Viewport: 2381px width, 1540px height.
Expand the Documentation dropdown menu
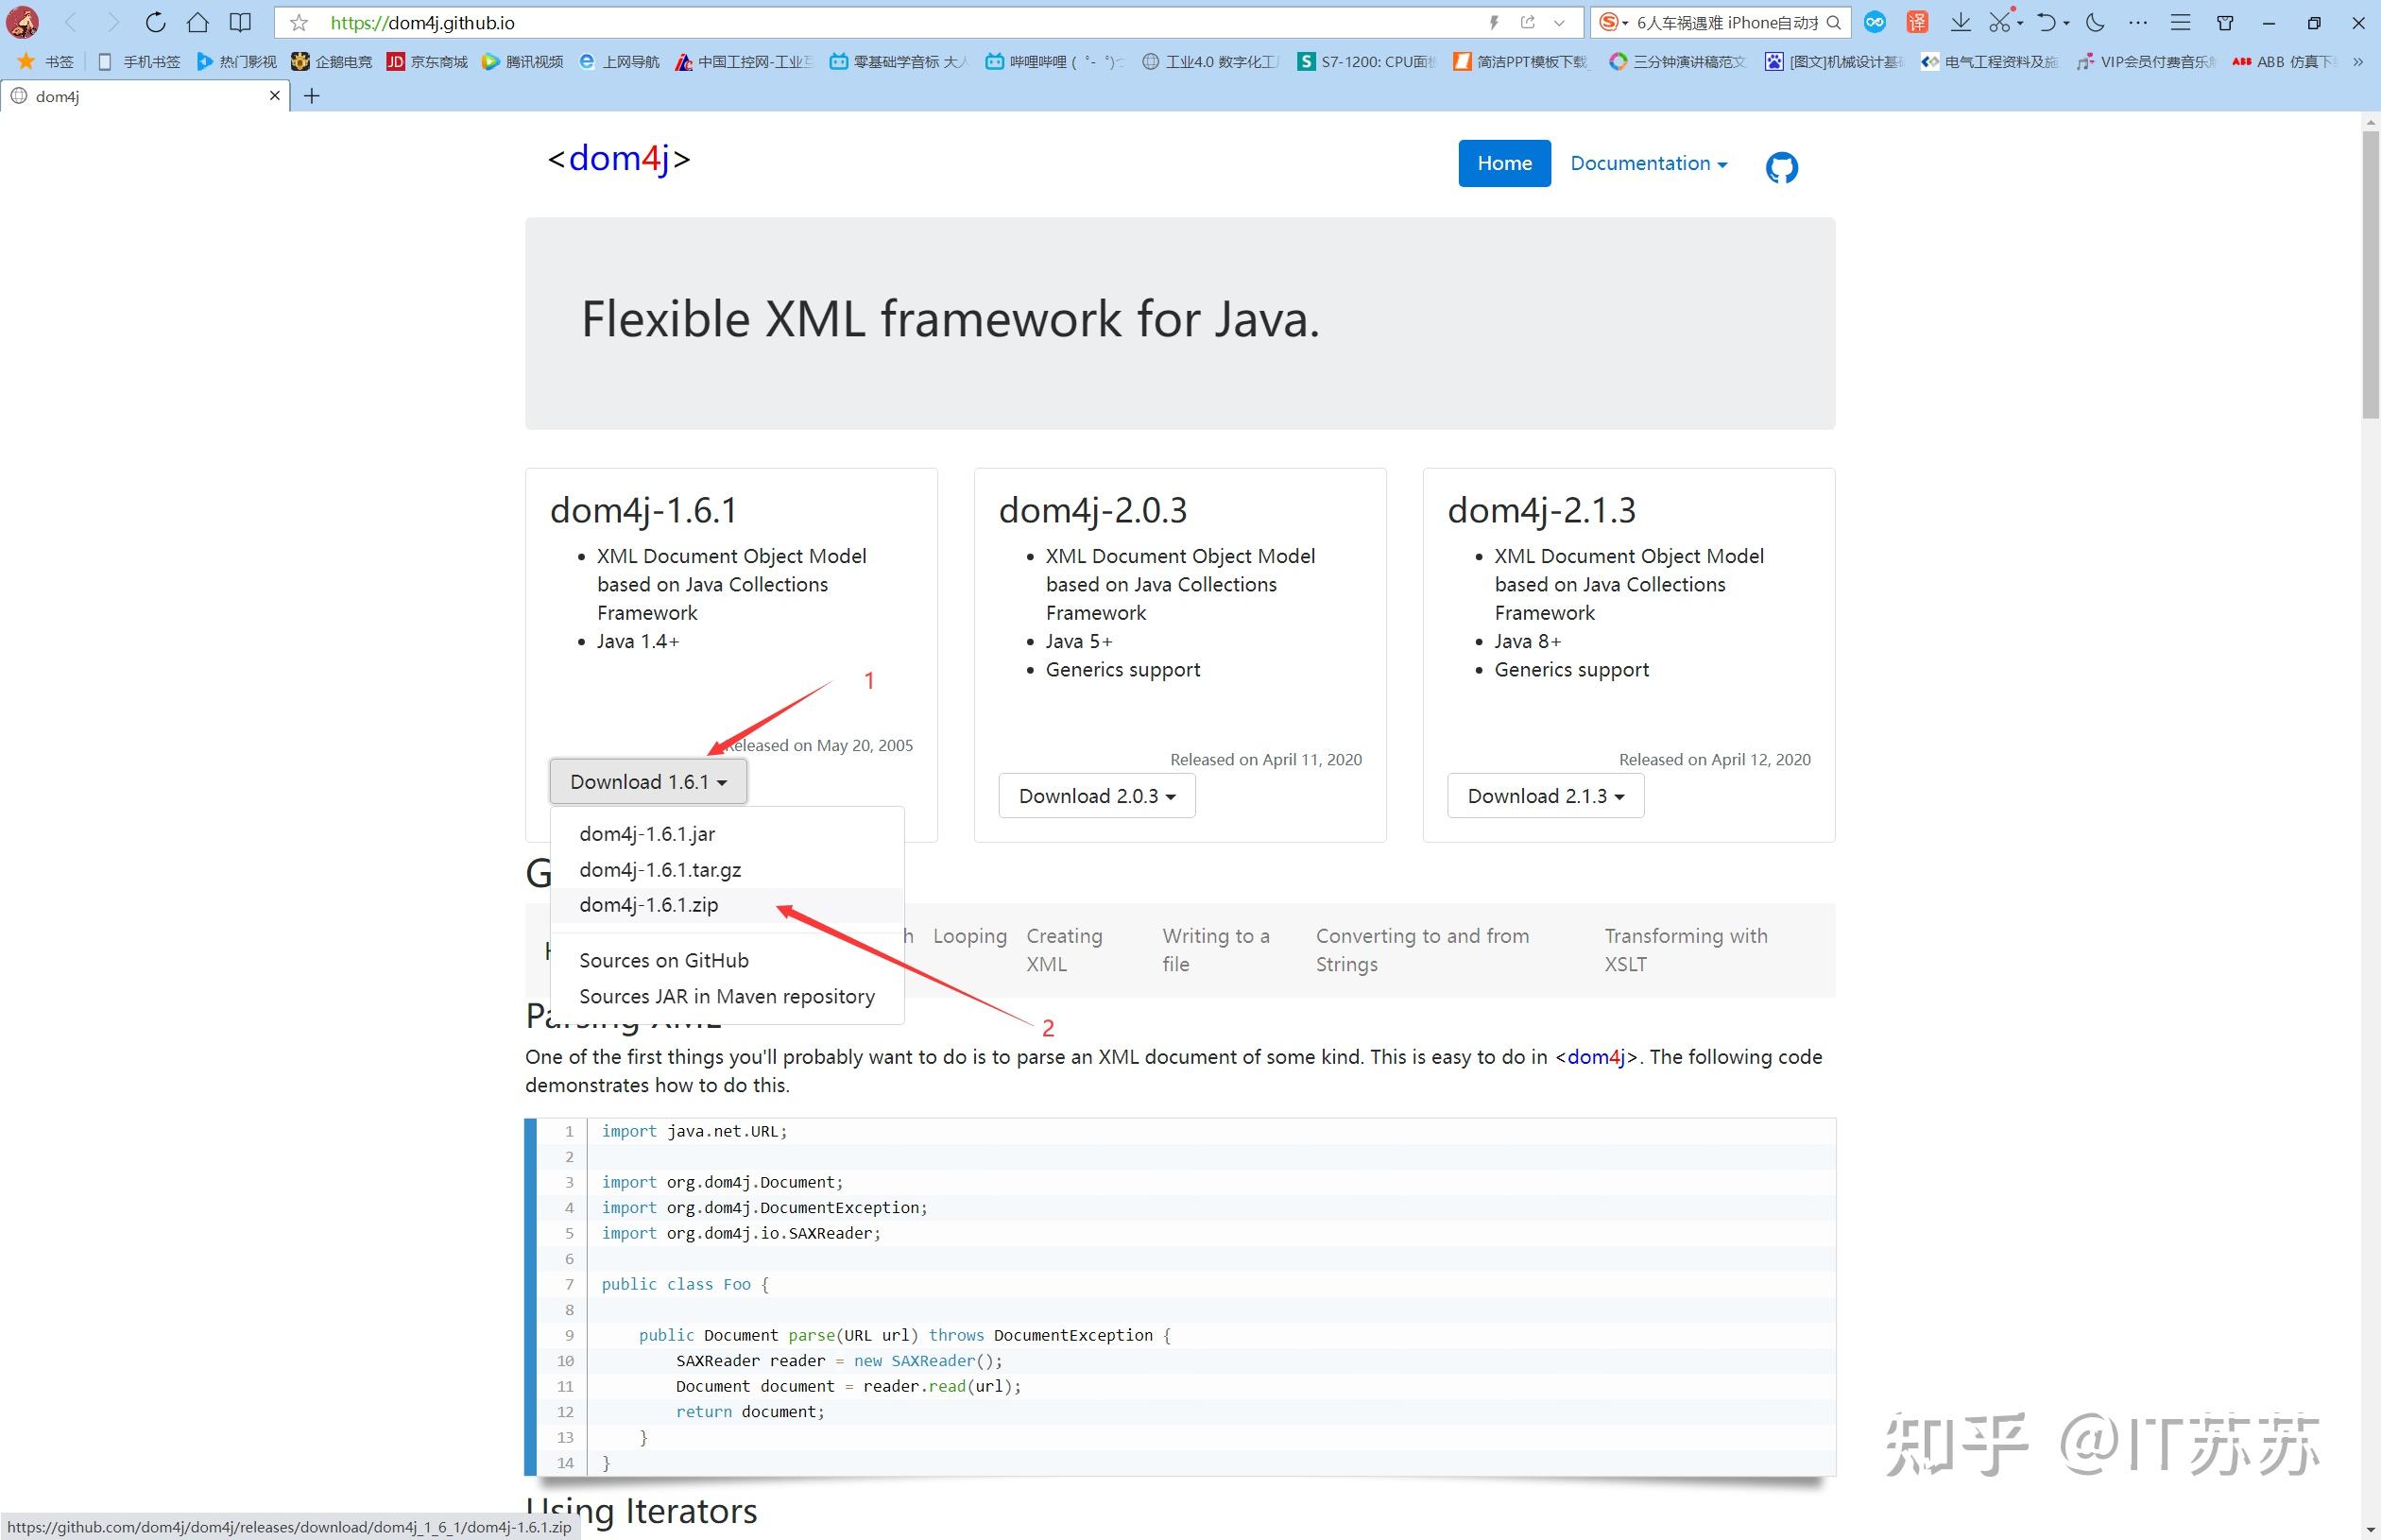coord(1648,163)
